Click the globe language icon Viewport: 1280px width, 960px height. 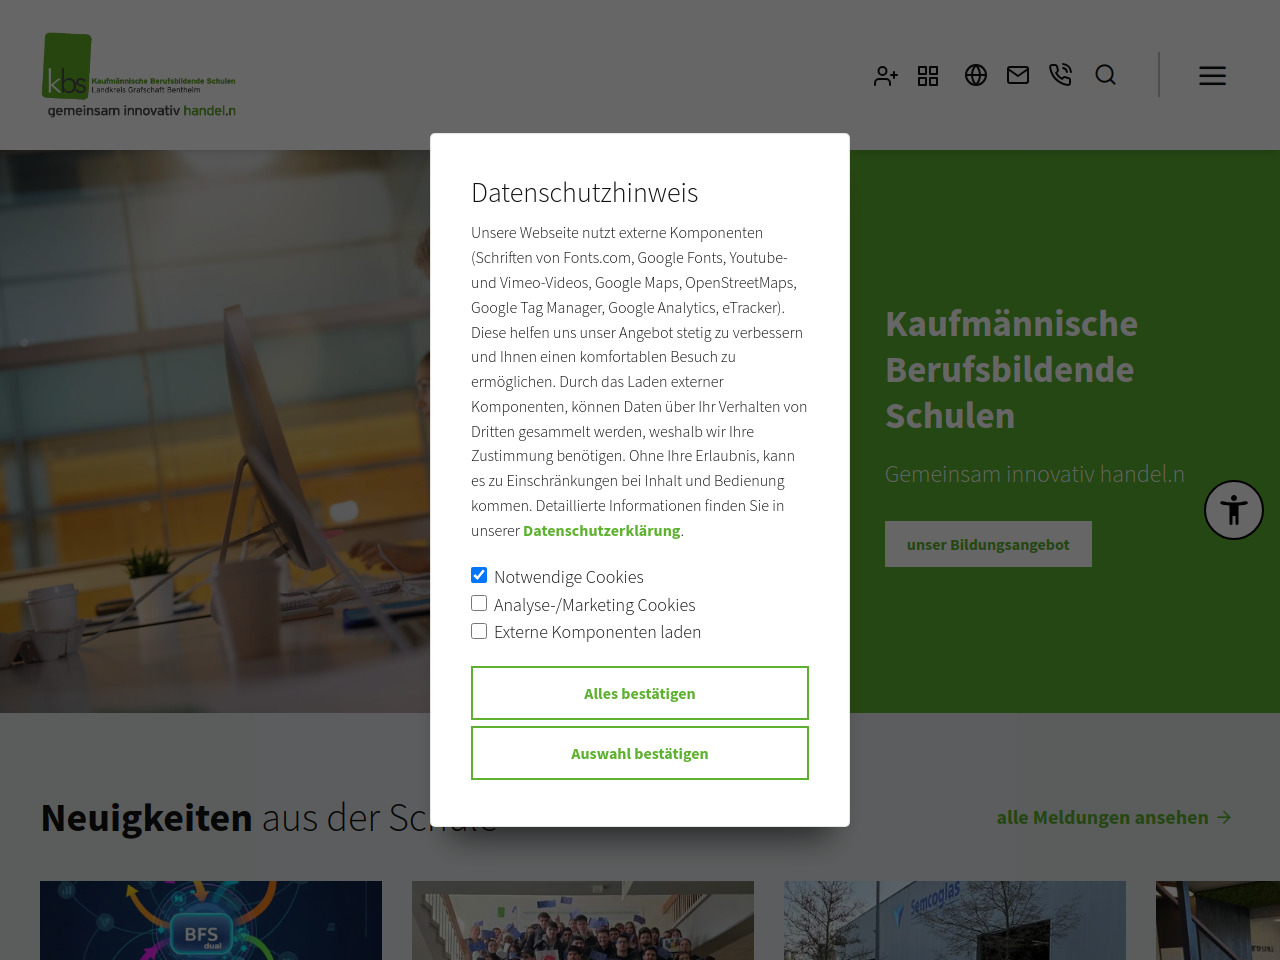pyautogui.click(x=976, y=75)
